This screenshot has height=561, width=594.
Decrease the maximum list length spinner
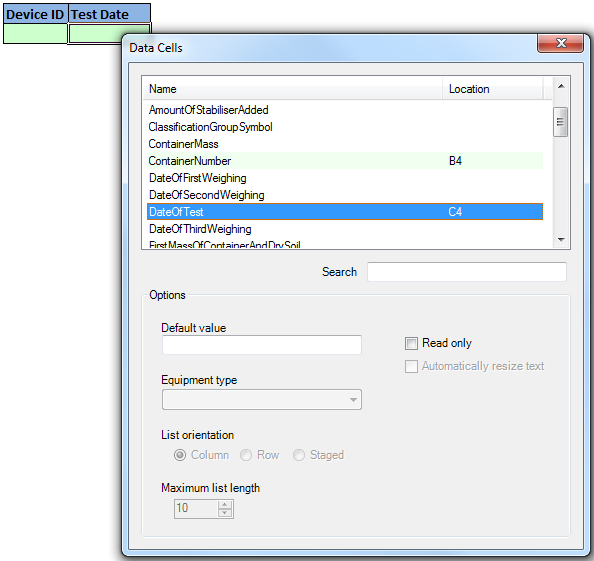(x=225, y=513)
